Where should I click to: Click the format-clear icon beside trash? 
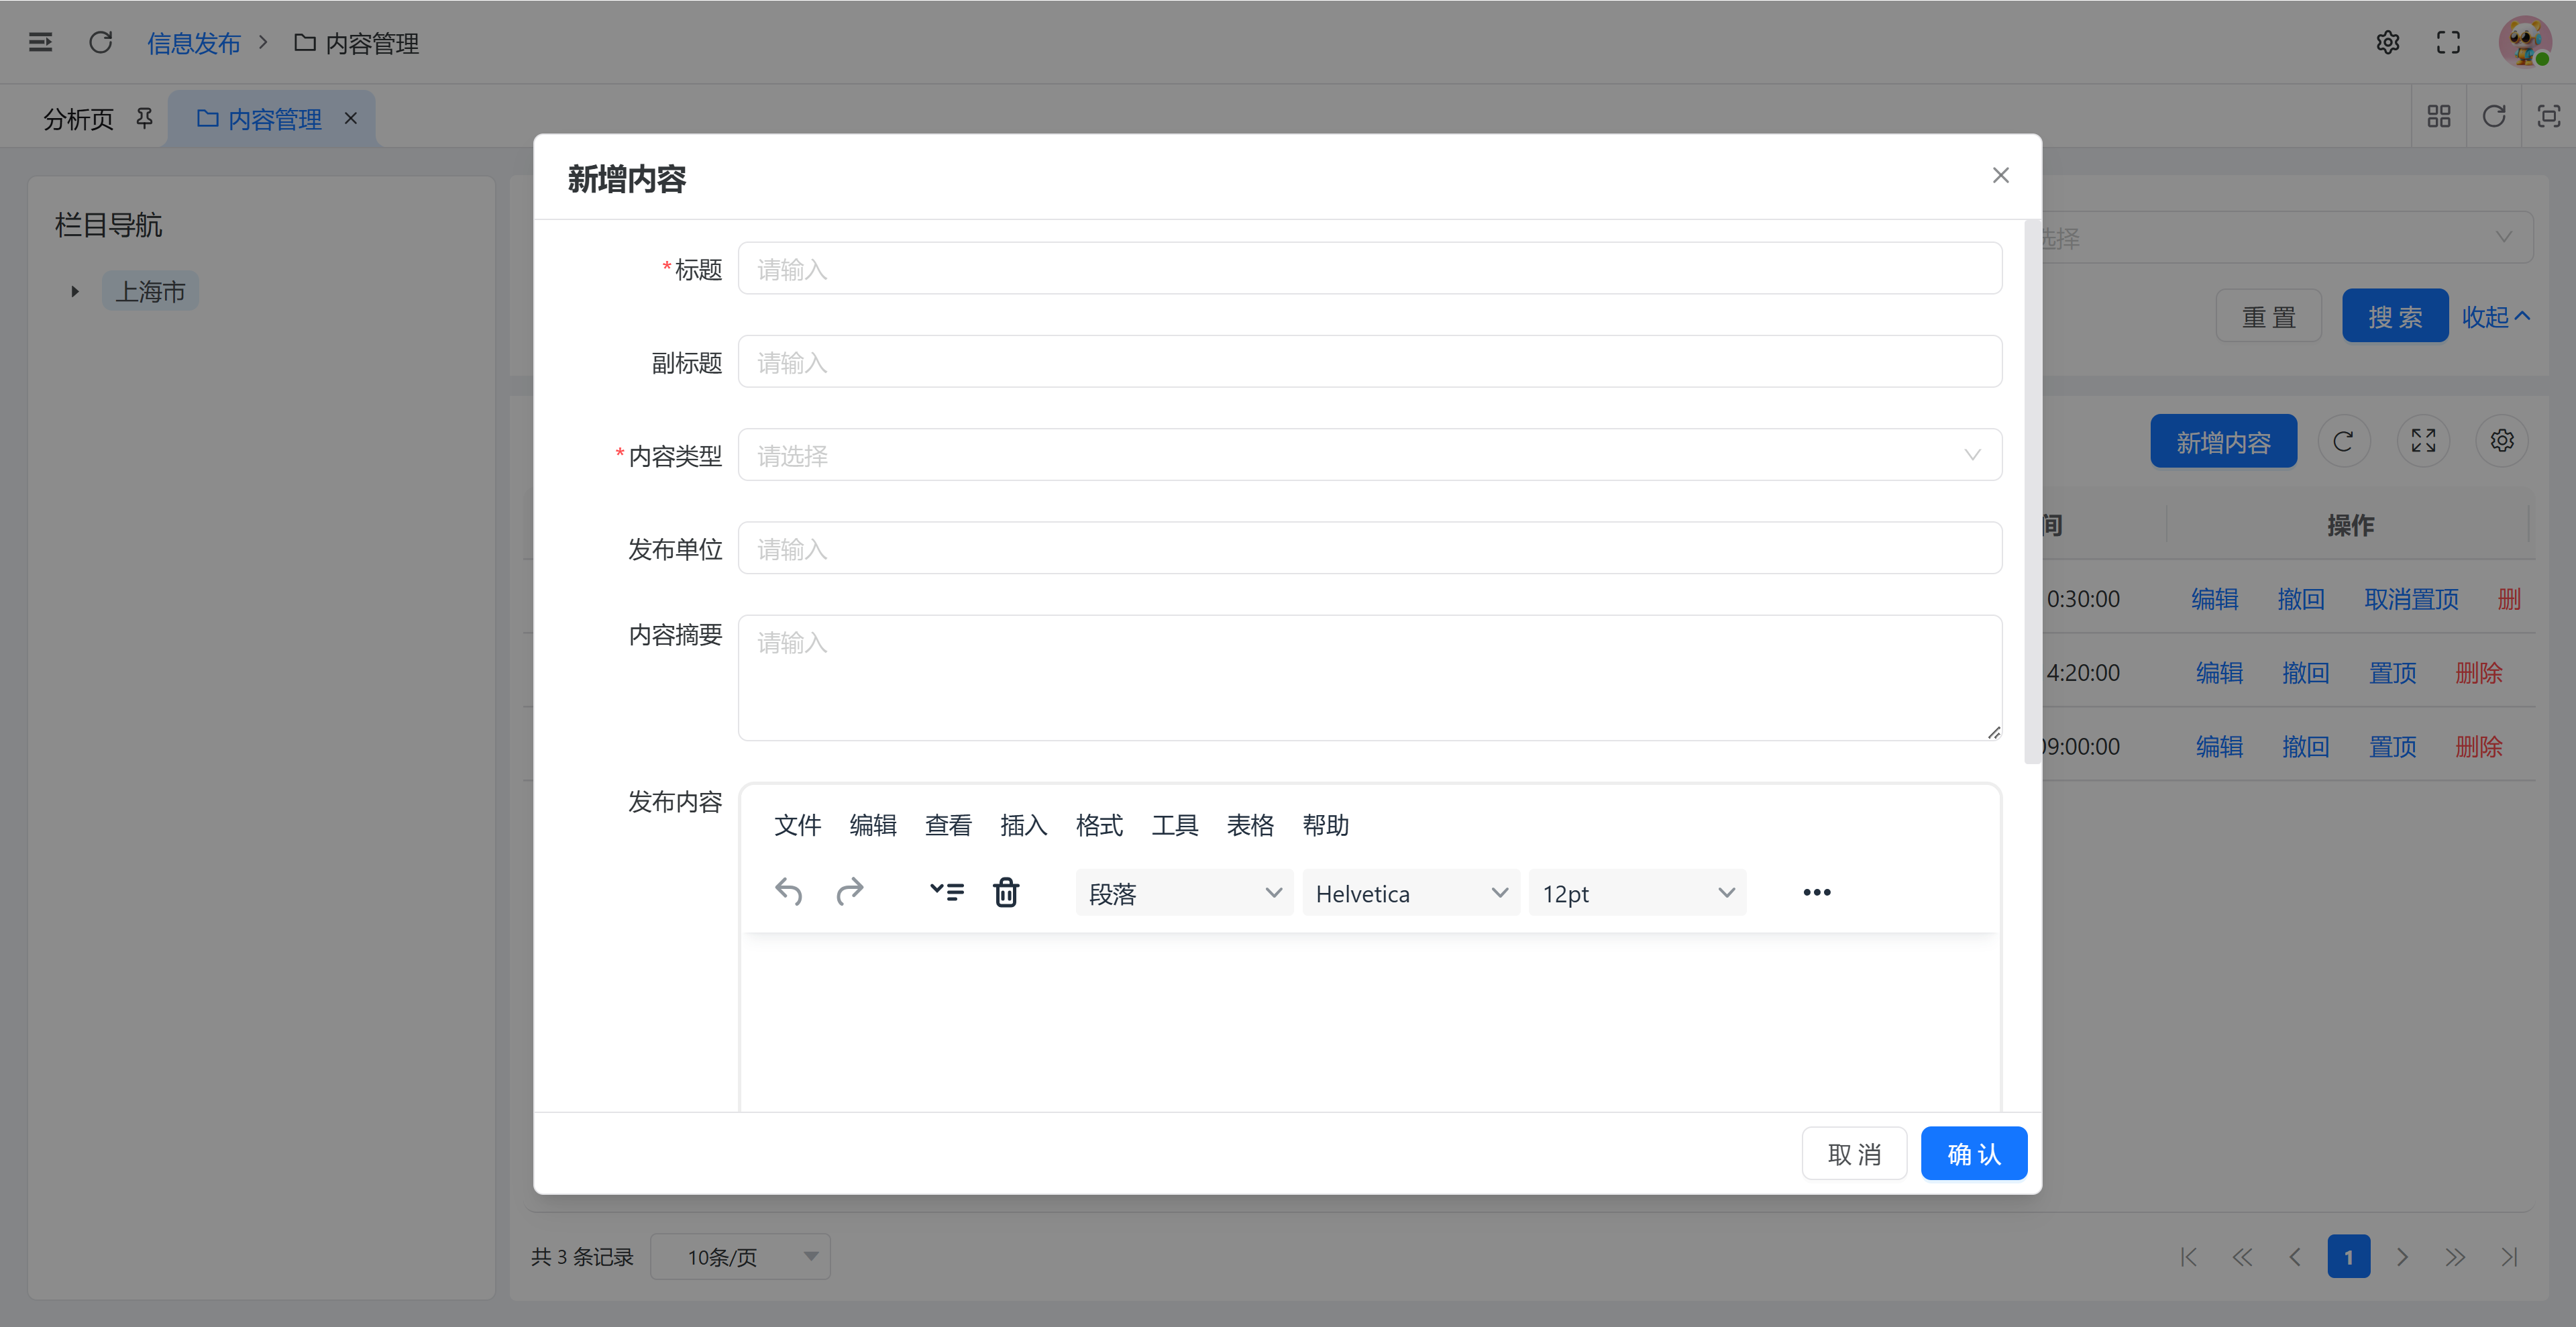(x=946, y=892)
